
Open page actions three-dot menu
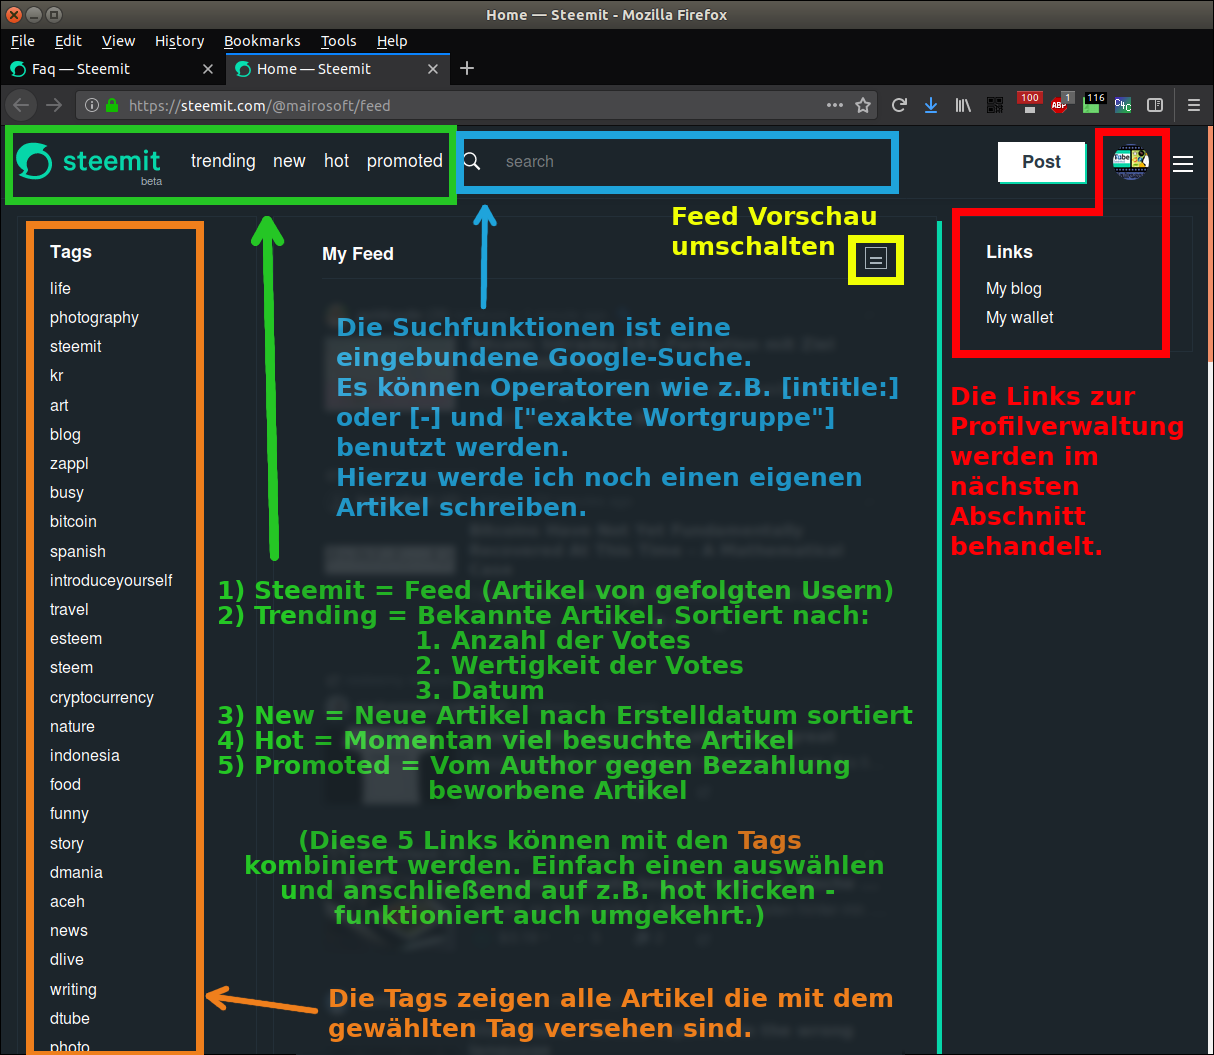[x=835, y=105]
